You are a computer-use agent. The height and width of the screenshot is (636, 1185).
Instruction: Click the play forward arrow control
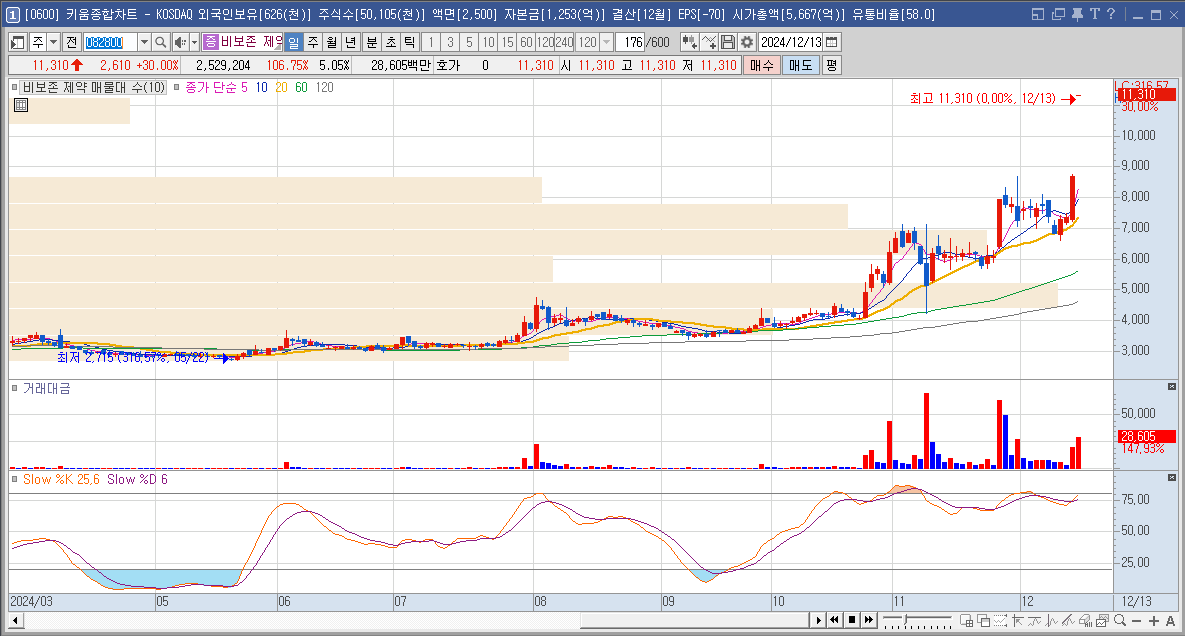[x=818, y=621]
